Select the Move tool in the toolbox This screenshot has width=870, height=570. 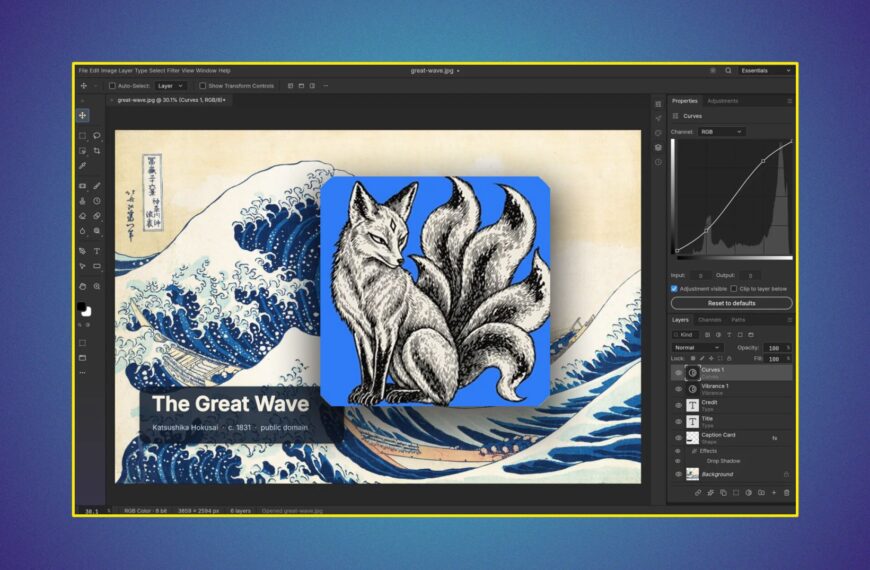click(83, 115)
